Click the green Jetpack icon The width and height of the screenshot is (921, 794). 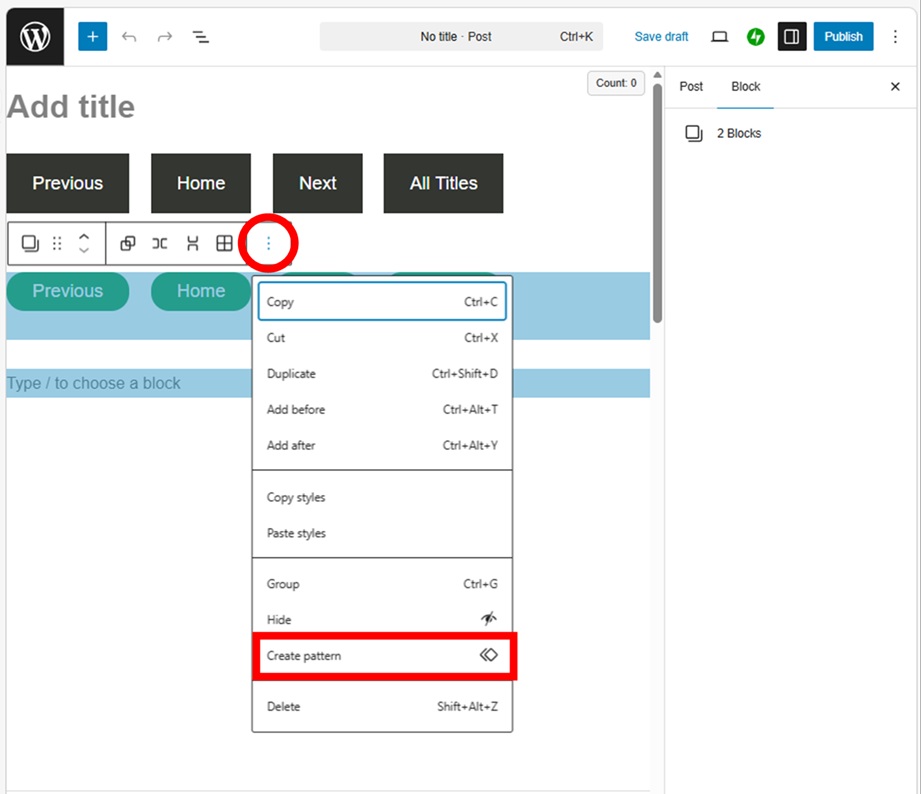(x=756, y=37)
